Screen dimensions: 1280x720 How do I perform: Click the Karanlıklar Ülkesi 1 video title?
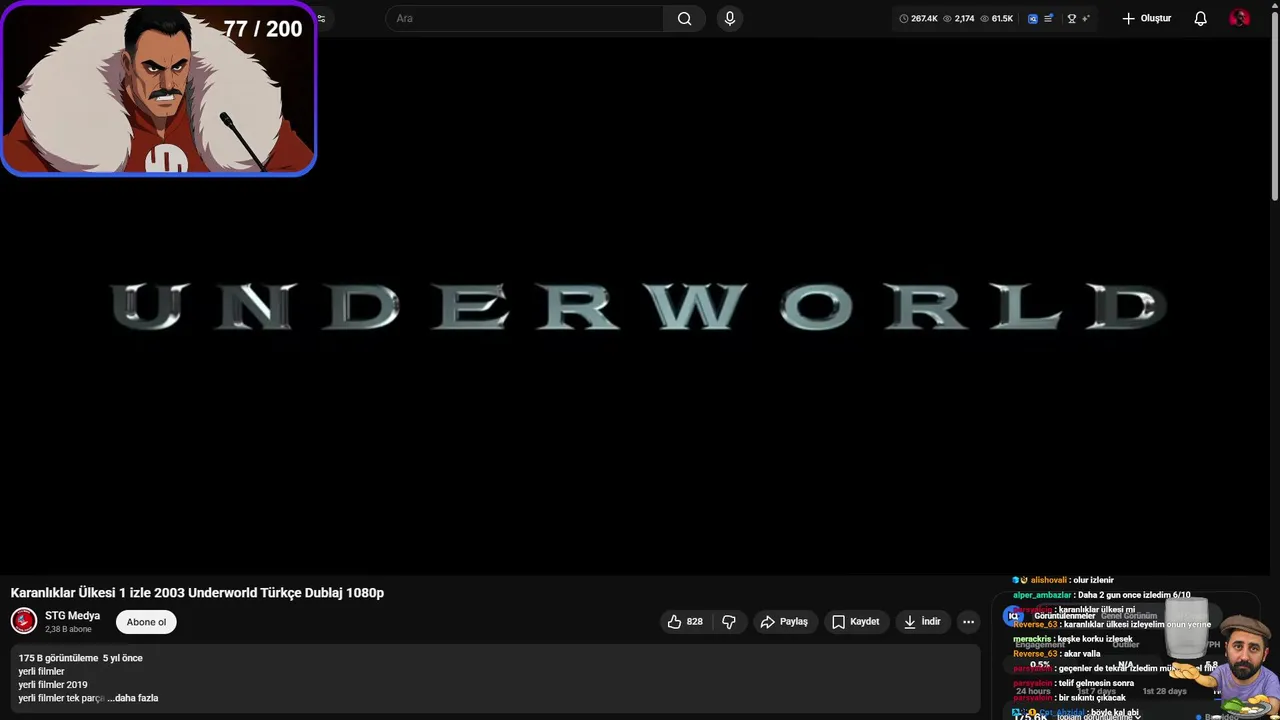(x=197, y=593)
